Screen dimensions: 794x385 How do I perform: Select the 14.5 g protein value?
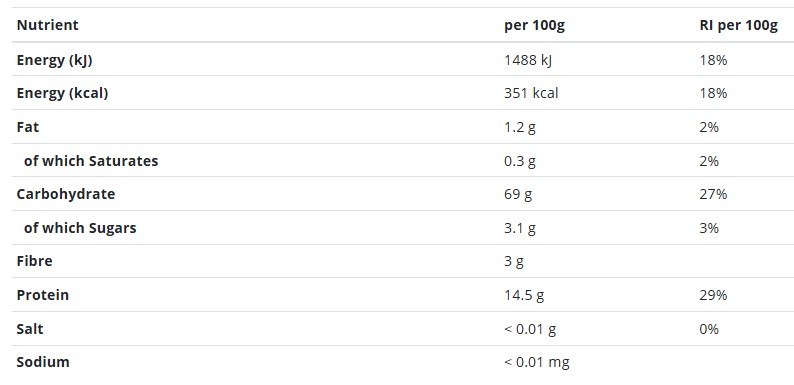tap(524, 295)
